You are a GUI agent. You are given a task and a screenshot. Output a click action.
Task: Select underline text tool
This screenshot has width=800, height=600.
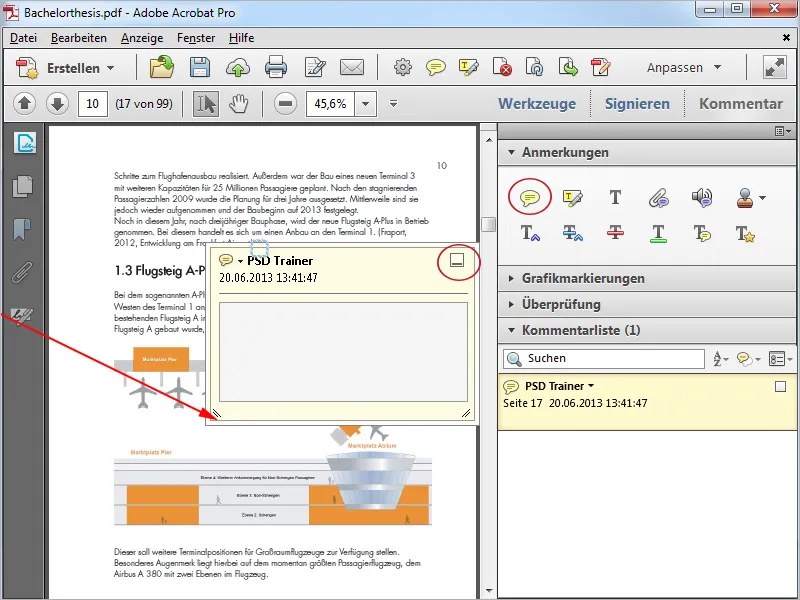point(658,233)
